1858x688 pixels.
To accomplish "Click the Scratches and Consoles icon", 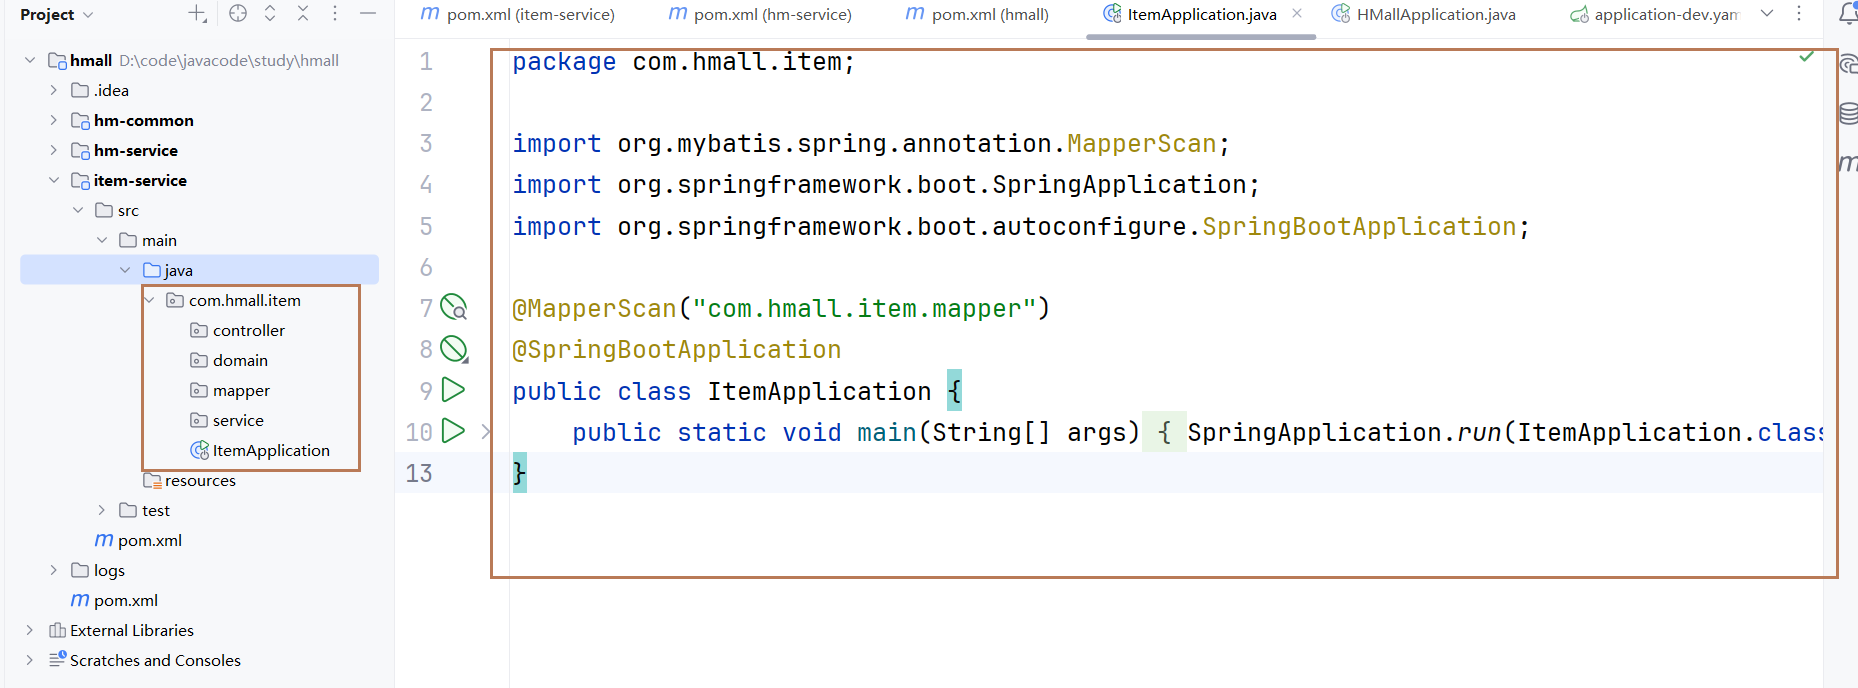I will tap(58, 659).
